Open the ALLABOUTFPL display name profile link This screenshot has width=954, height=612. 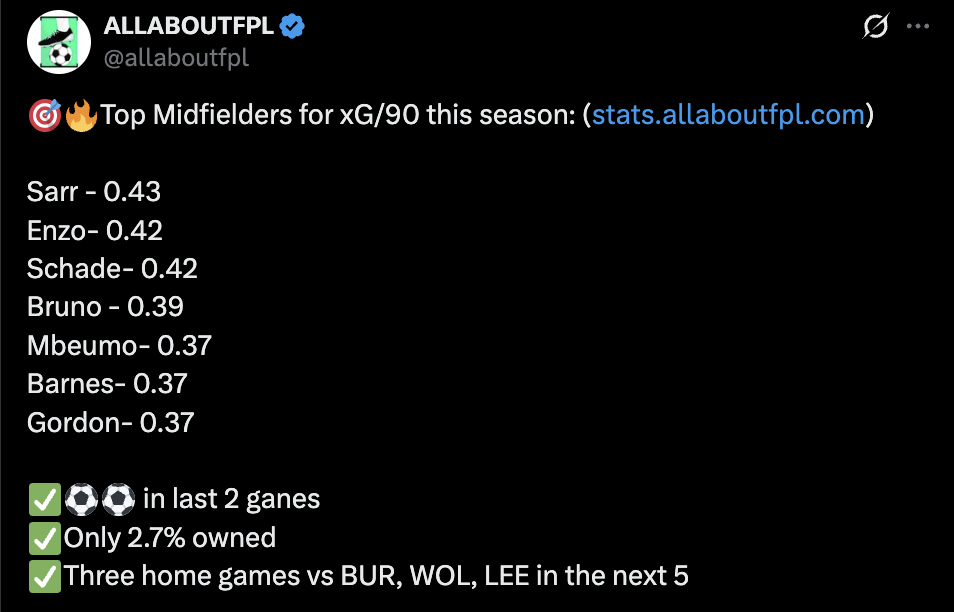pyautogui.click(x=188, y=28)
